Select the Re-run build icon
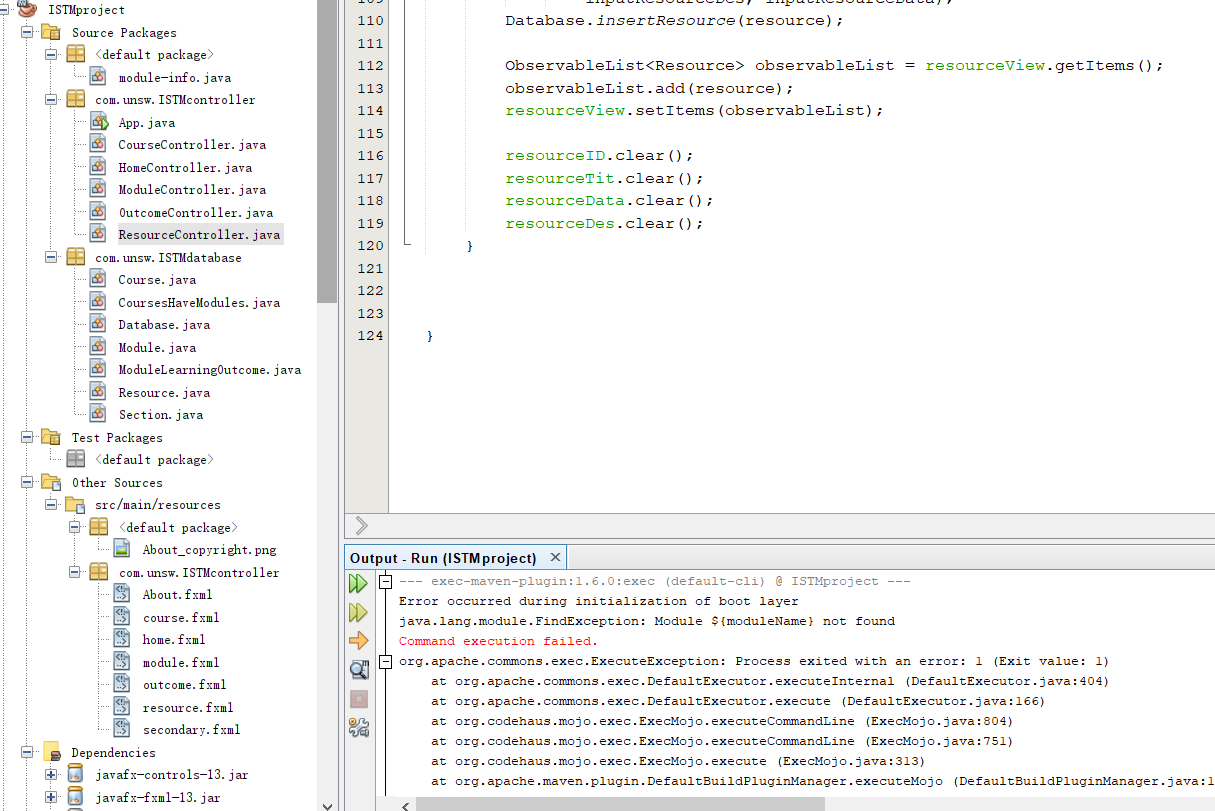 [x=358, y=582]
